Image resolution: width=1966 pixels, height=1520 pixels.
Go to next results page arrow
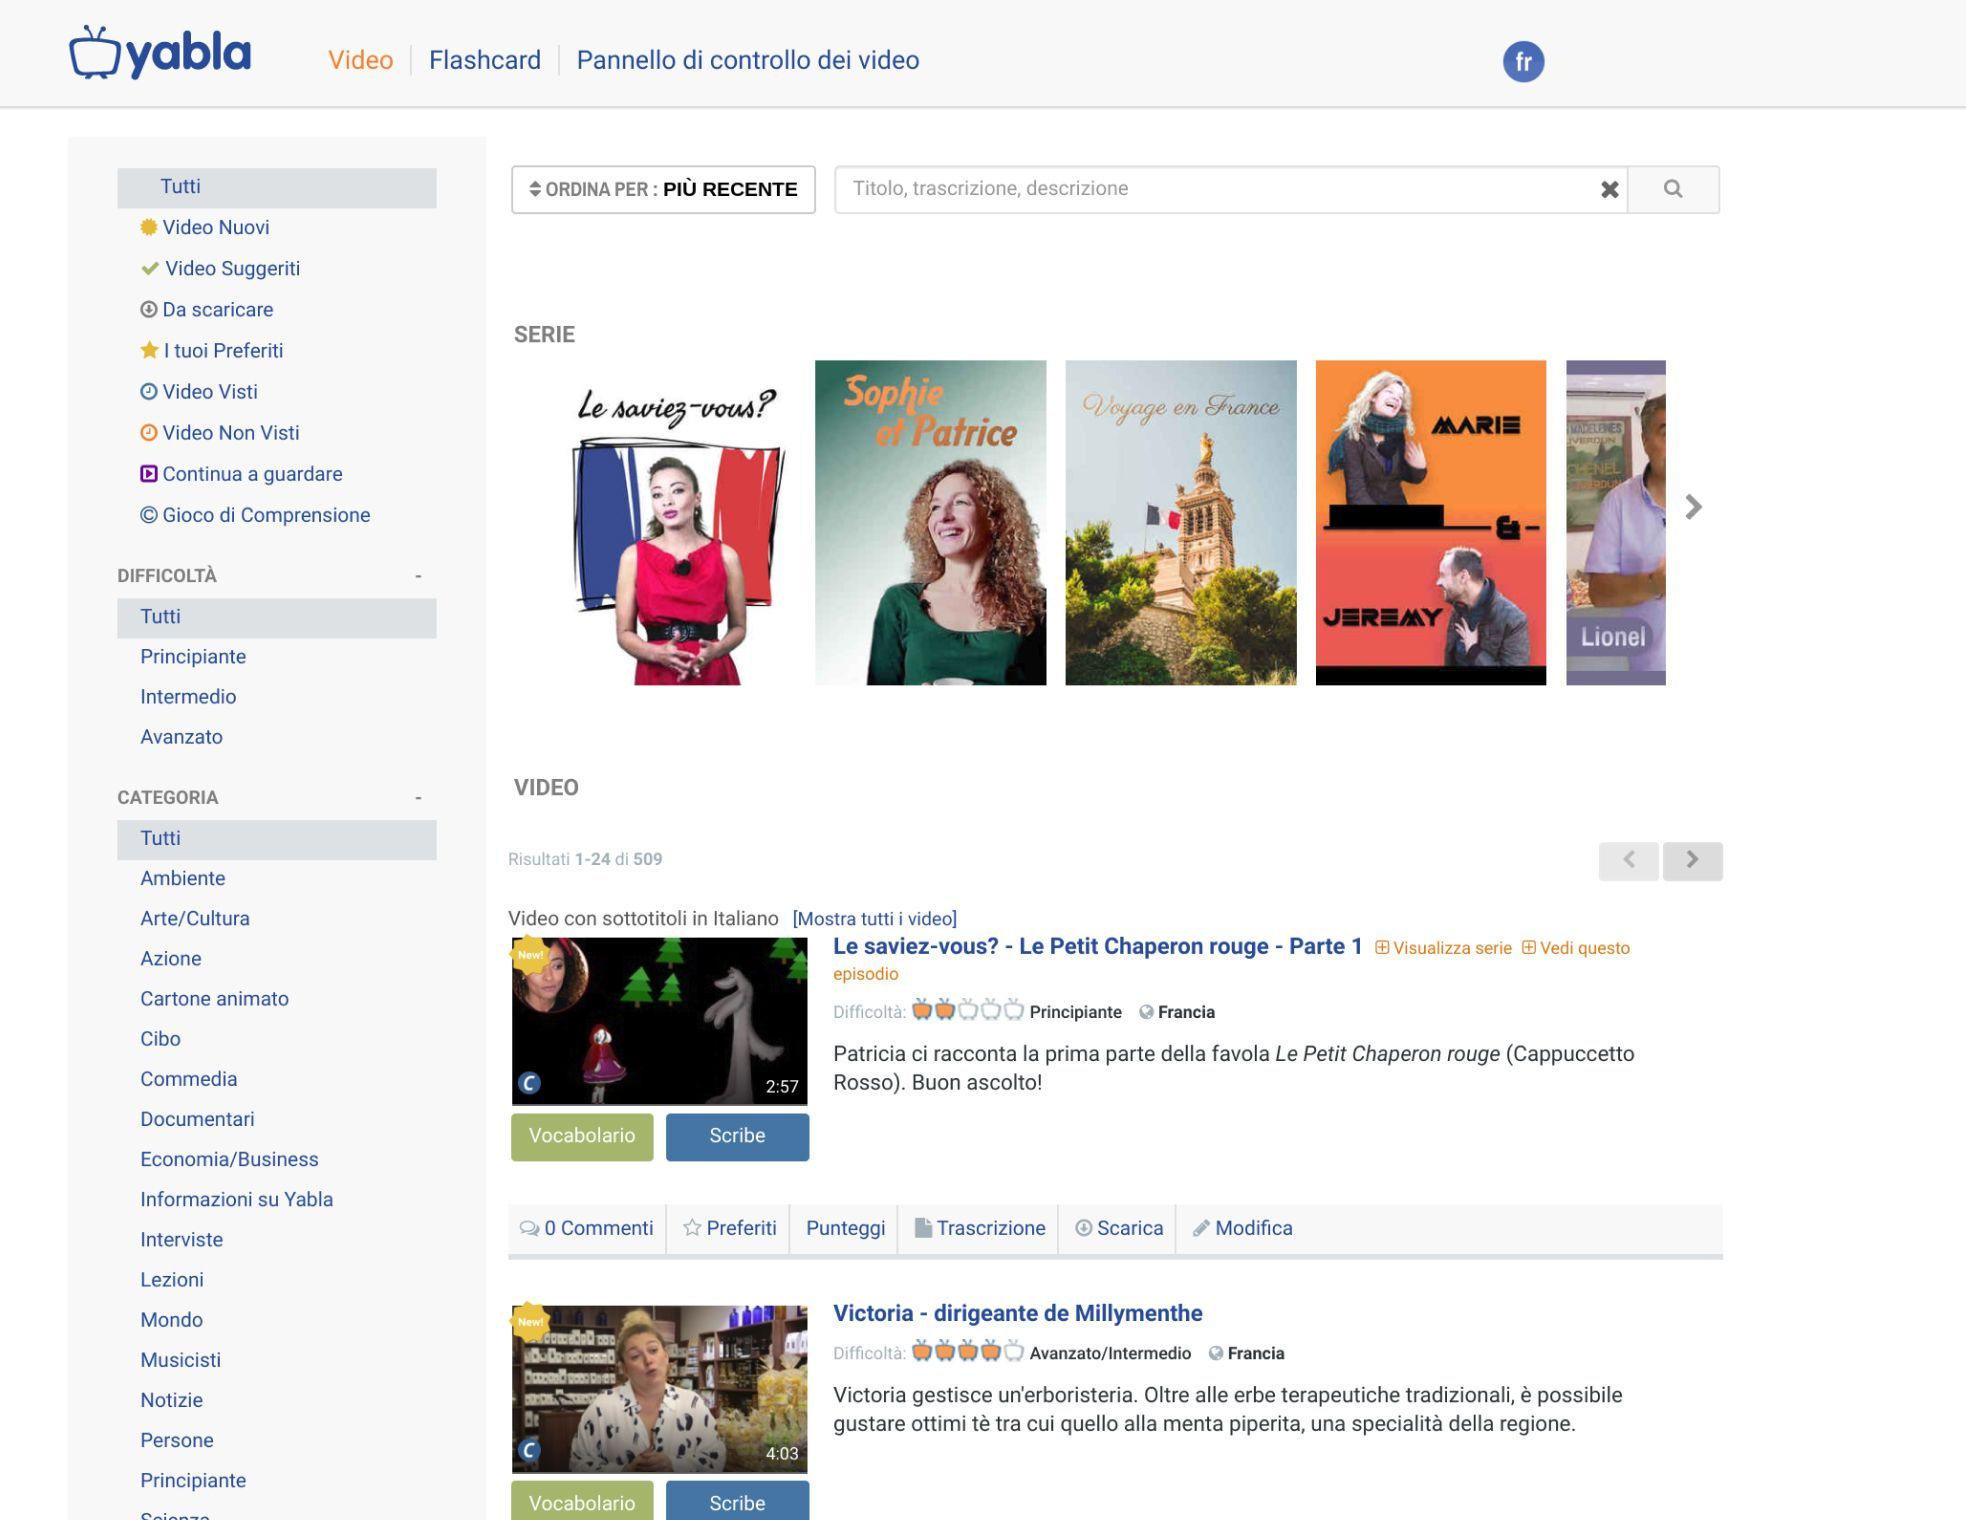pos(1691,860)
